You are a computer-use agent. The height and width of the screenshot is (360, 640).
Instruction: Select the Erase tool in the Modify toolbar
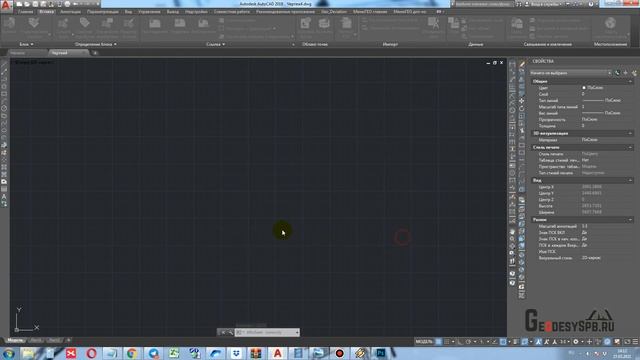coord(522,64)
